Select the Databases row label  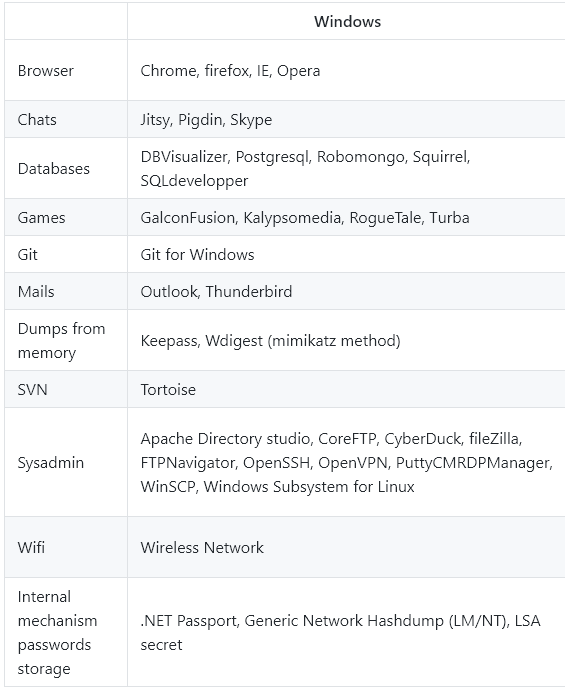tap(53, 168)
